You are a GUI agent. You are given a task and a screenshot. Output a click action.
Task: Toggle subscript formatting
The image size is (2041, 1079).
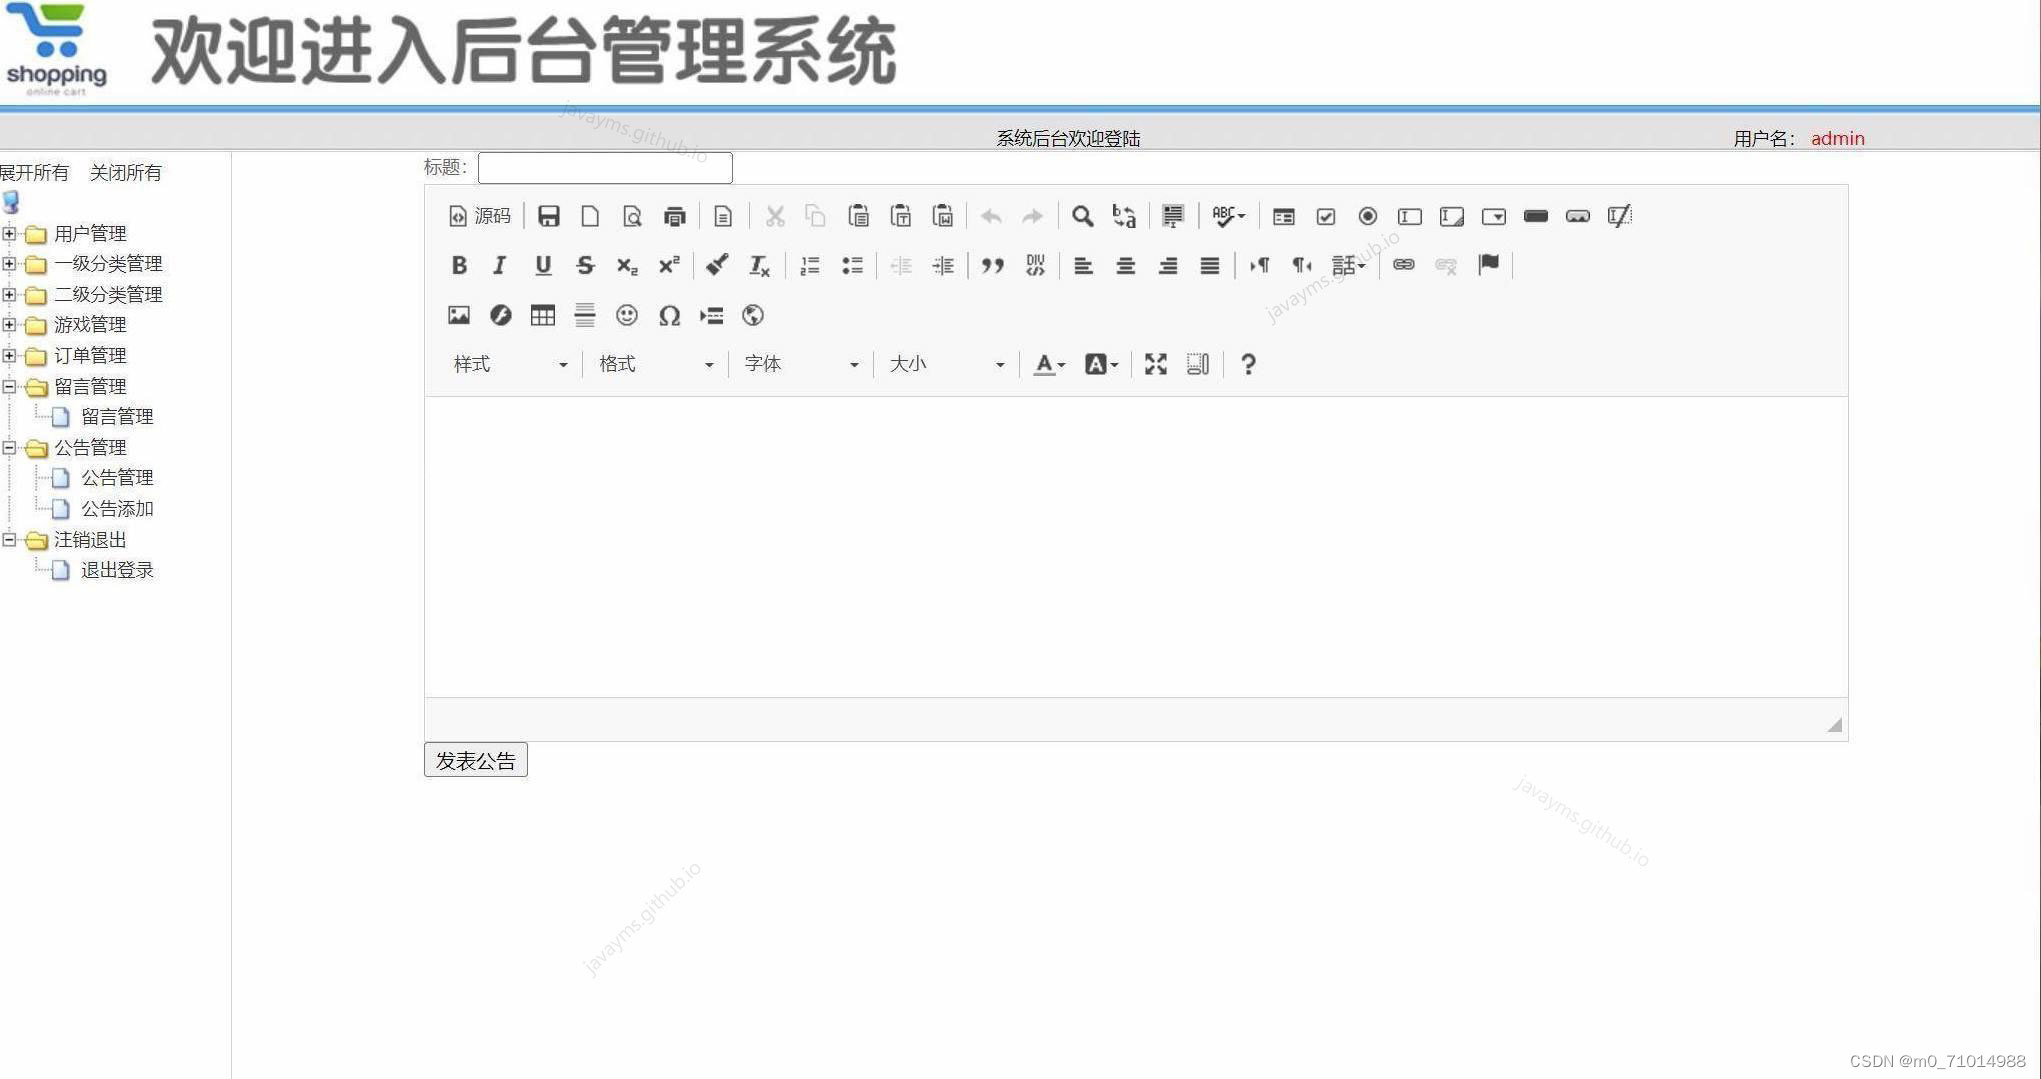click(x=627, y=265)
